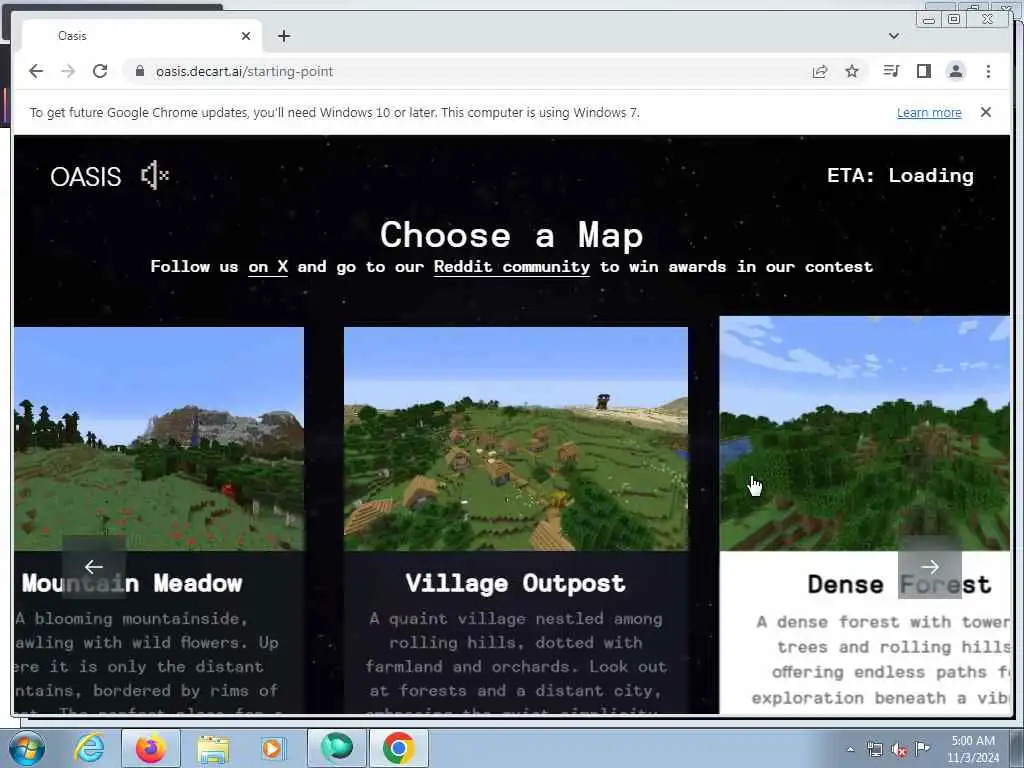Screen dimensions: 1024x768
Task: Close the Oasis tab
Action: [246, 36]
